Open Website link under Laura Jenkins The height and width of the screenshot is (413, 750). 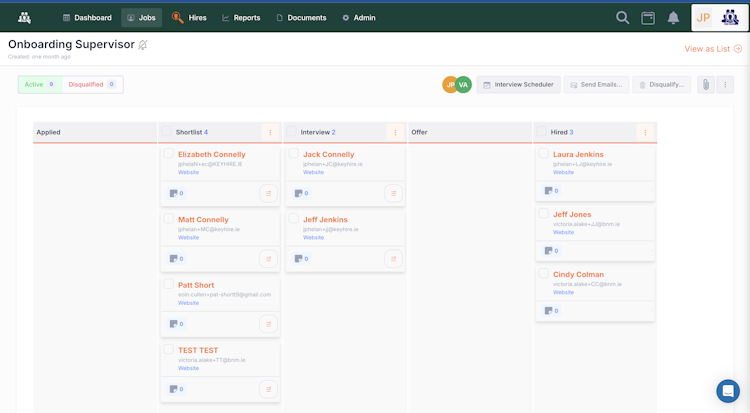[x=563, y=172]
